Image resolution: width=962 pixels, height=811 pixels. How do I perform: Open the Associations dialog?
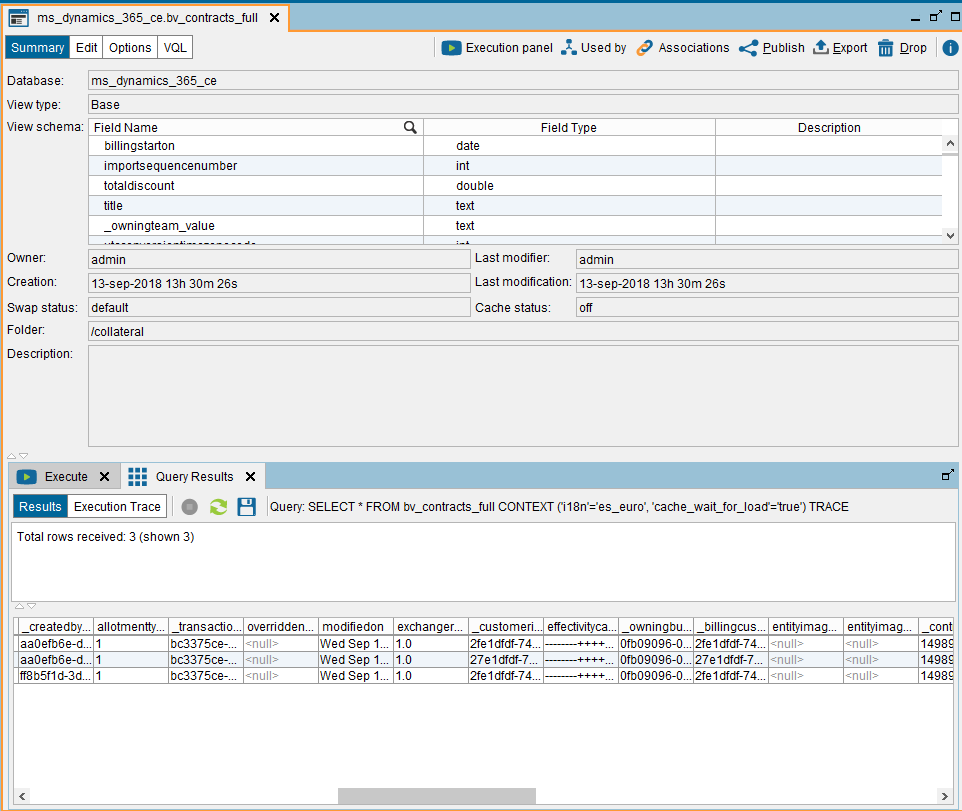(x=683, y=48)
